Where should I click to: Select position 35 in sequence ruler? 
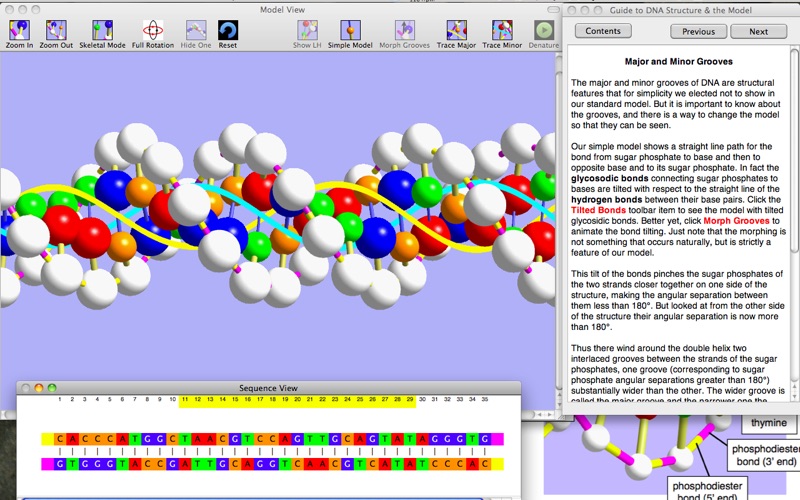click(485, 399)
